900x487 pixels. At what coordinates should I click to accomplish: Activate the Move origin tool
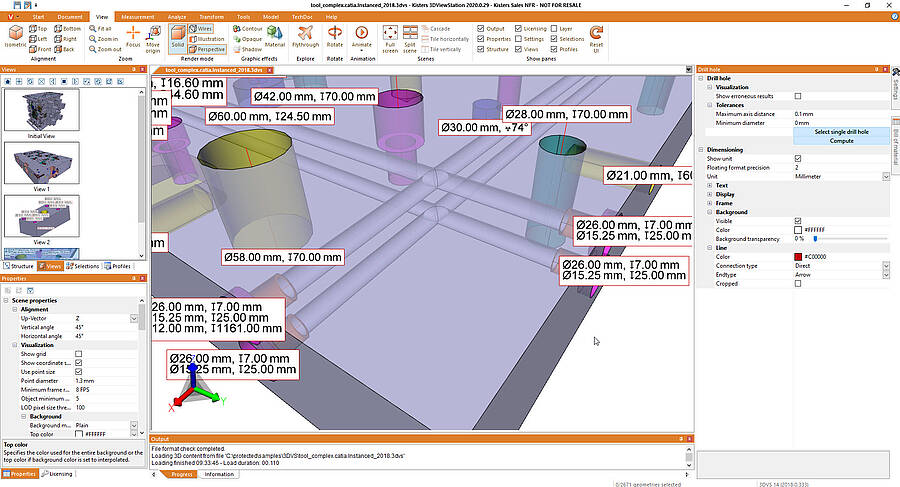tap(153, 39)
